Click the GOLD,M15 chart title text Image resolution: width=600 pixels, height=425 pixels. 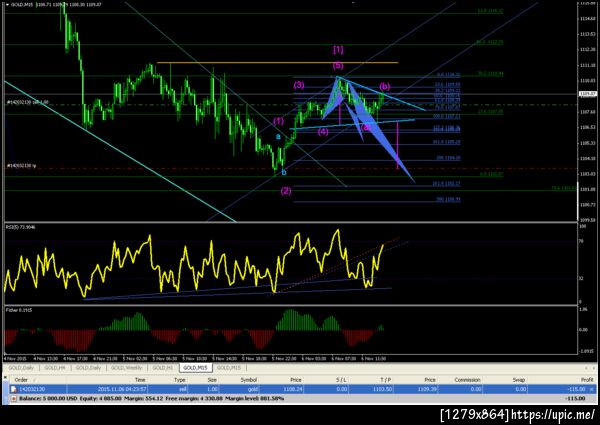point(22,5)
